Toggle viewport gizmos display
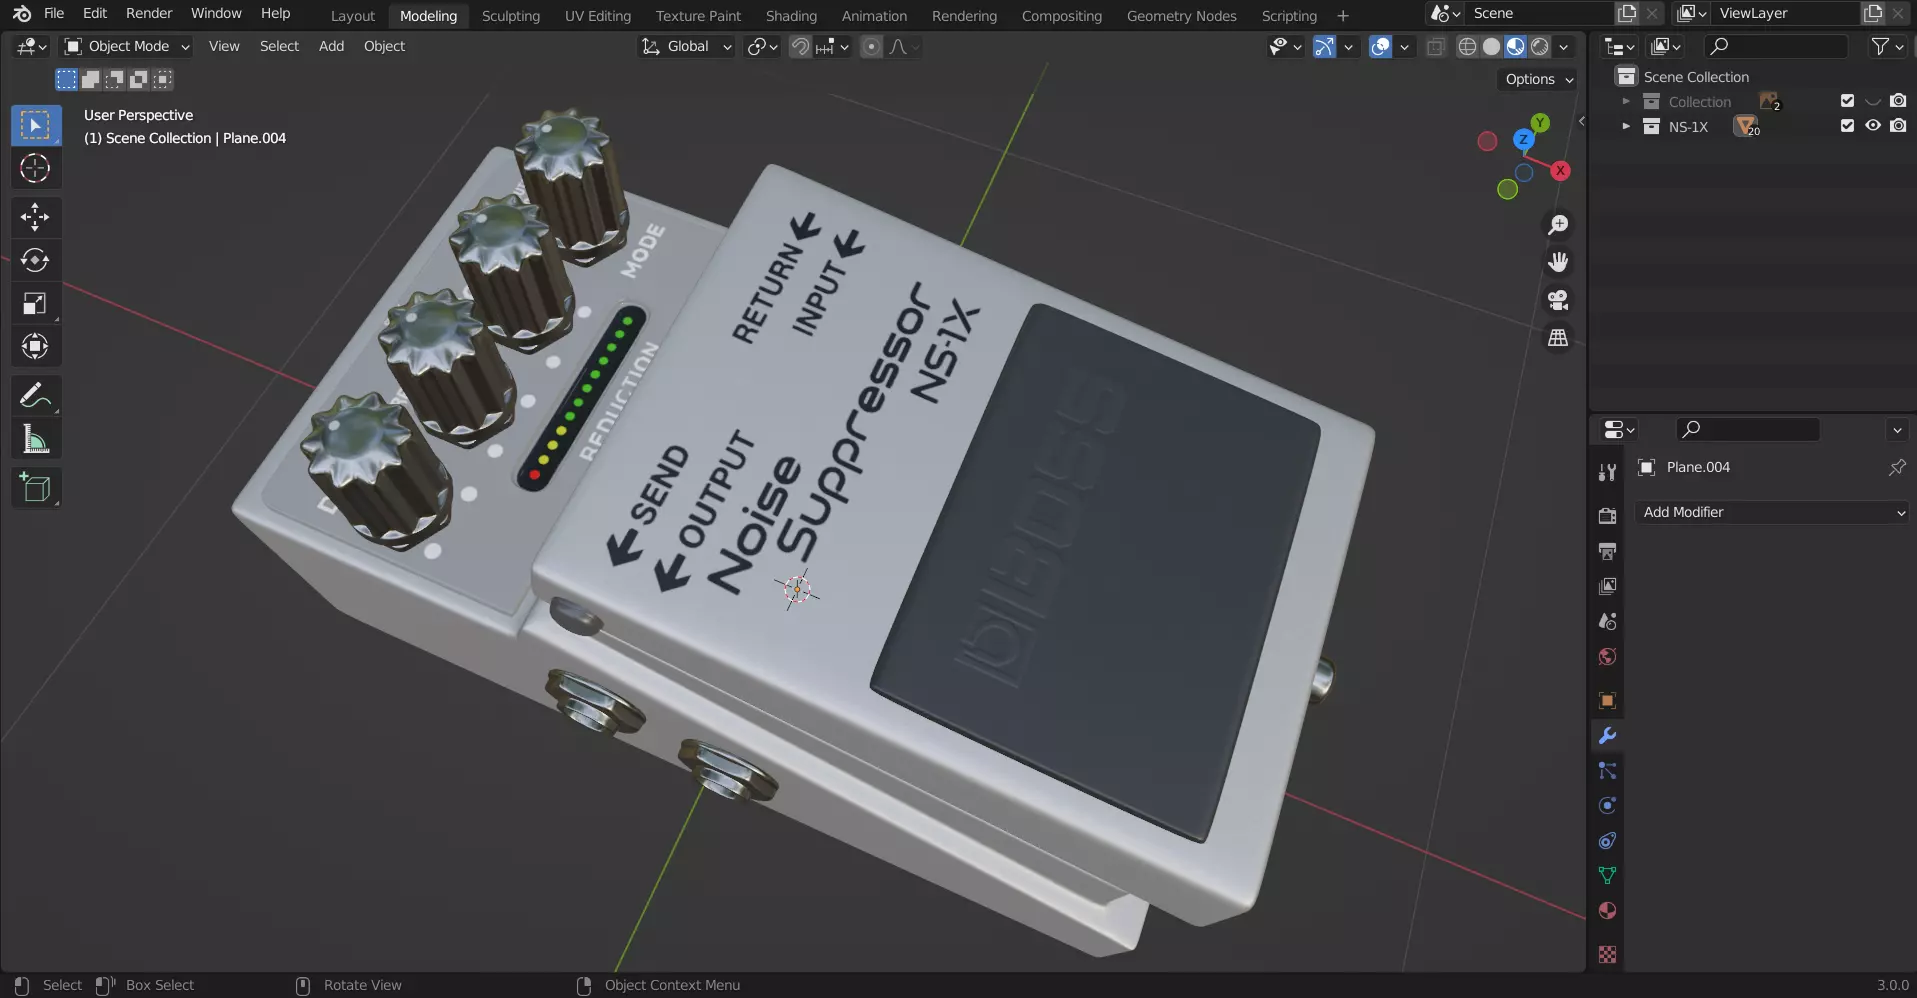 (1324, 47)
